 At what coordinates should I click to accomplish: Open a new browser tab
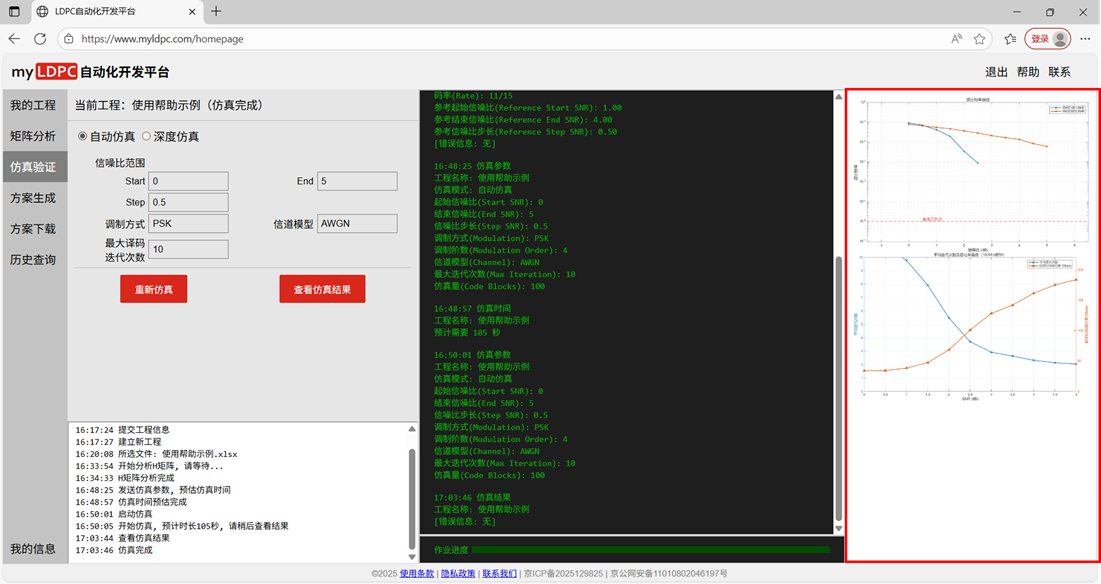pos(217,12)
